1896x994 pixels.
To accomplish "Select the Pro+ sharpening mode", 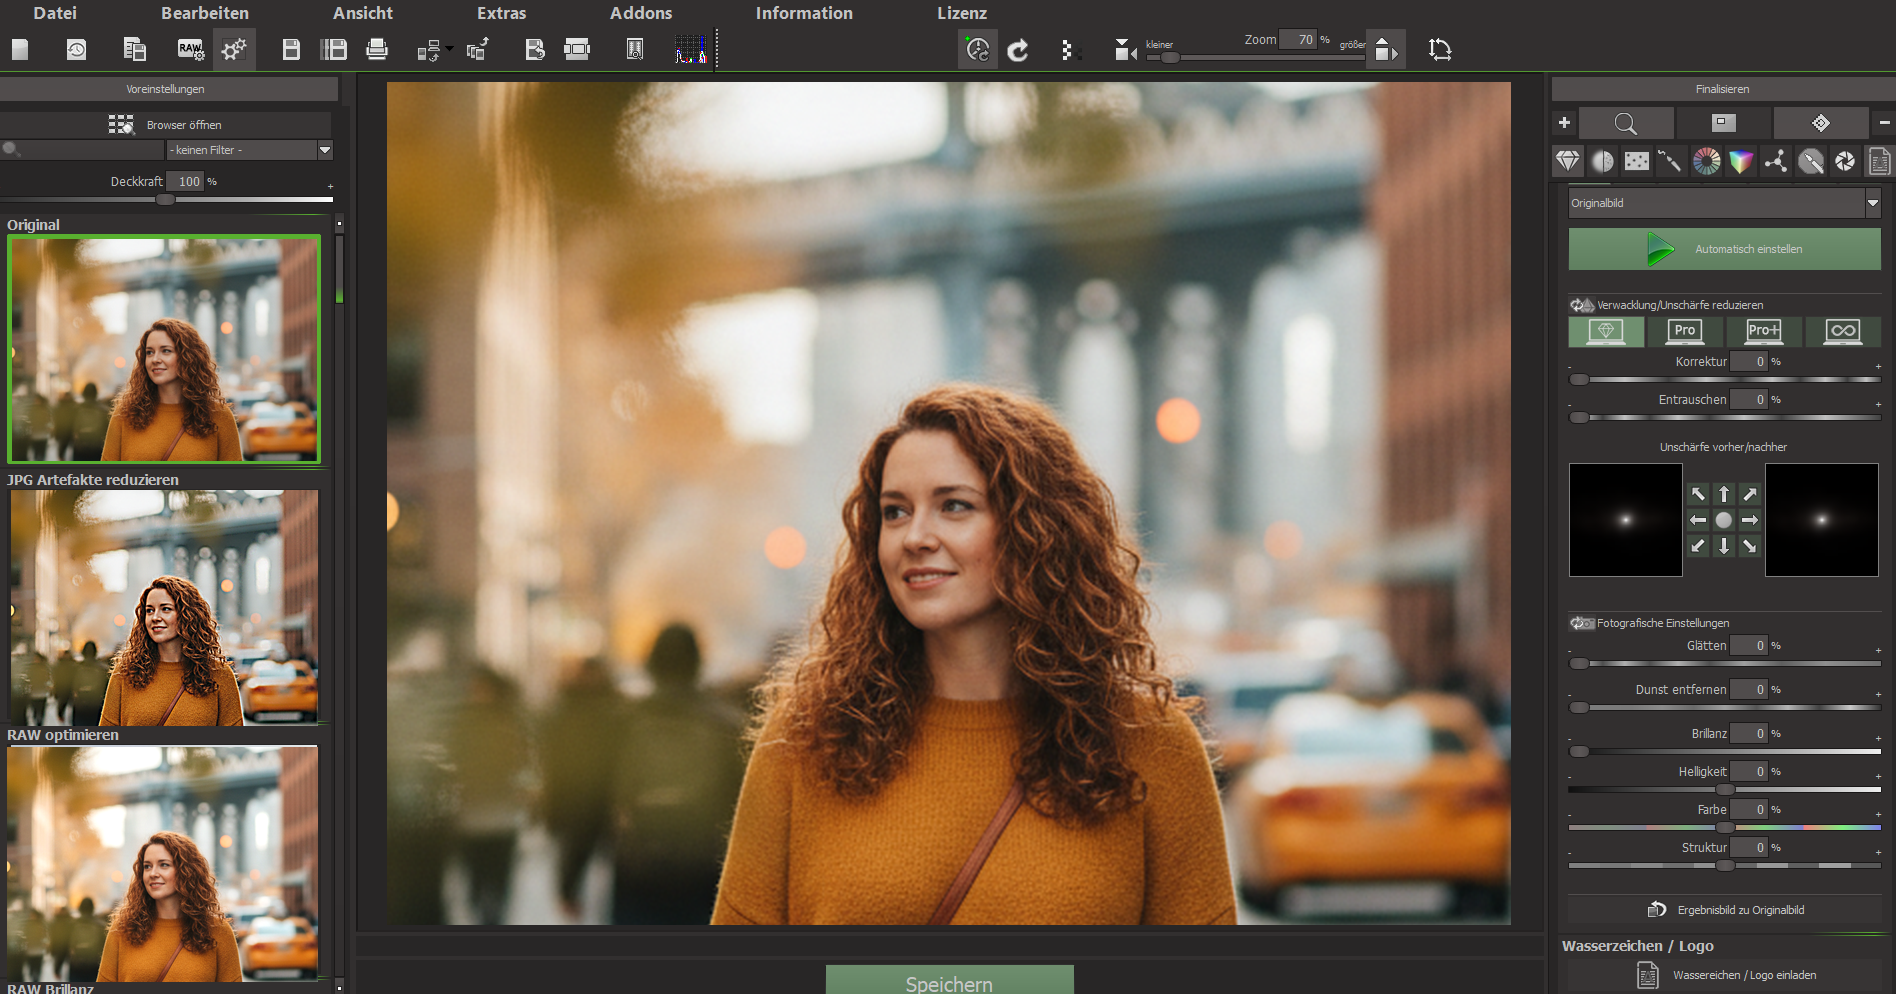I will (1764, 331).
